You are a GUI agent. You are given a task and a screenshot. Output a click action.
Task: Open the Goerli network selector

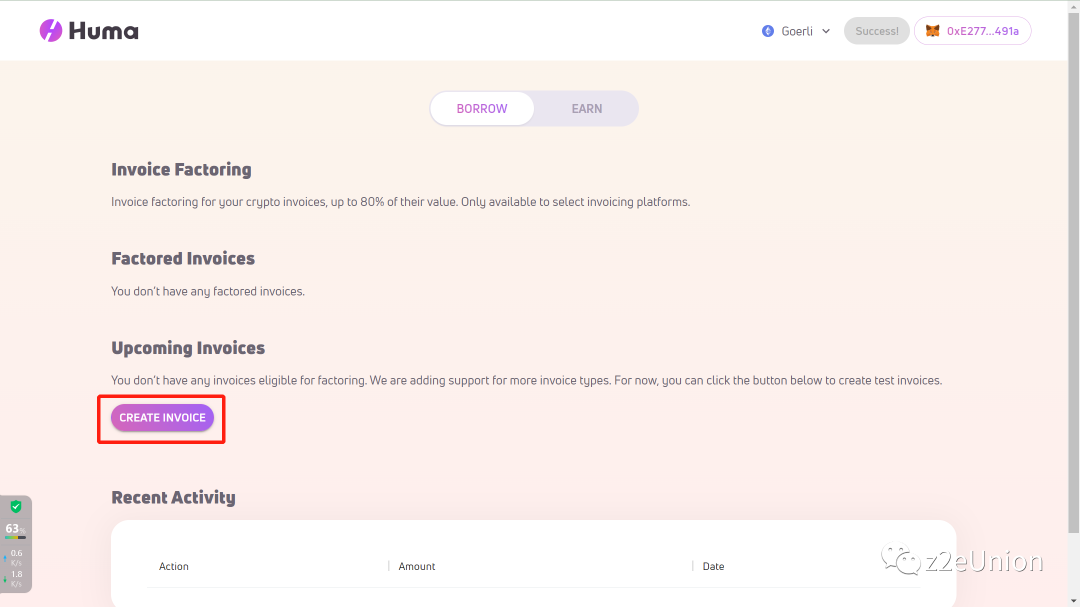click(796, 31)
